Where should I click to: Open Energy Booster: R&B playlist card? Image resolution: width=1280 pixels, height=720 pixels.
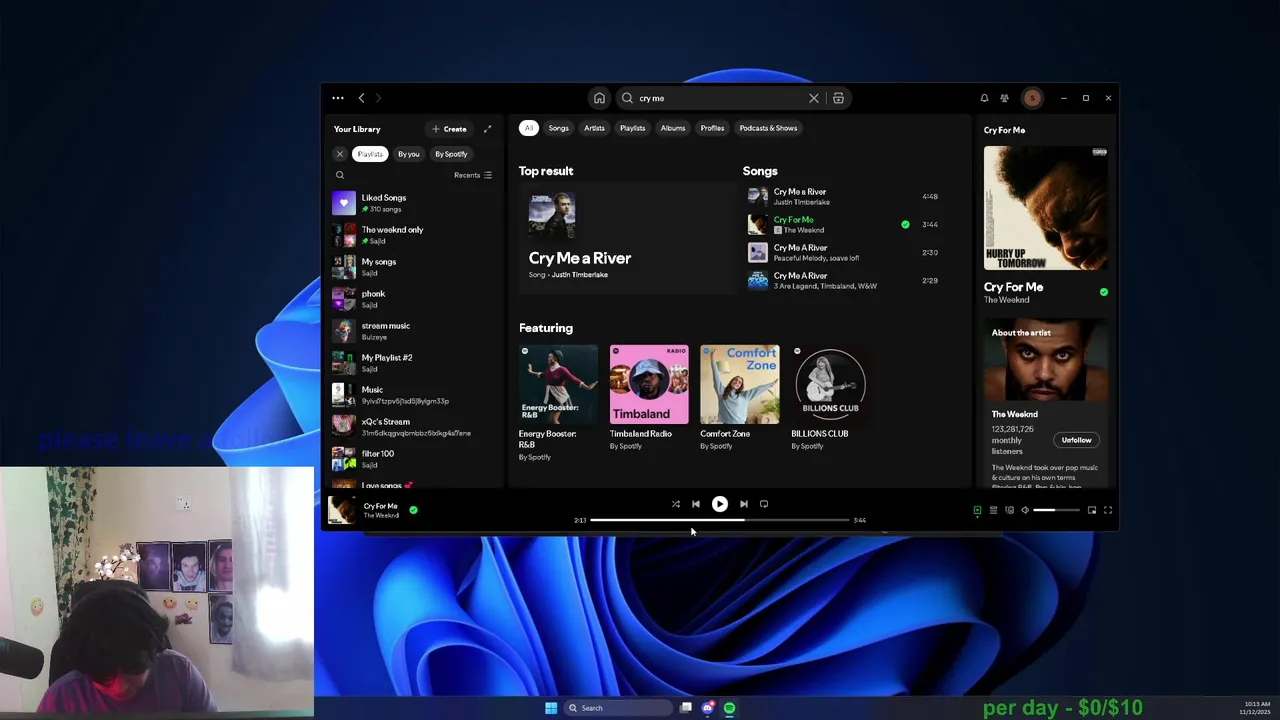point(558,403)
